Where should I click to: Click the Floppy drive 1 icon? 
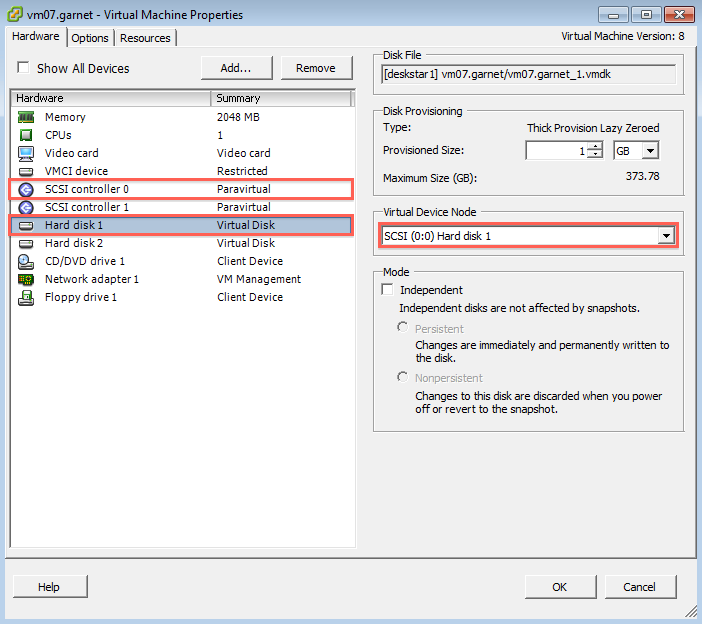pos(26,298)
